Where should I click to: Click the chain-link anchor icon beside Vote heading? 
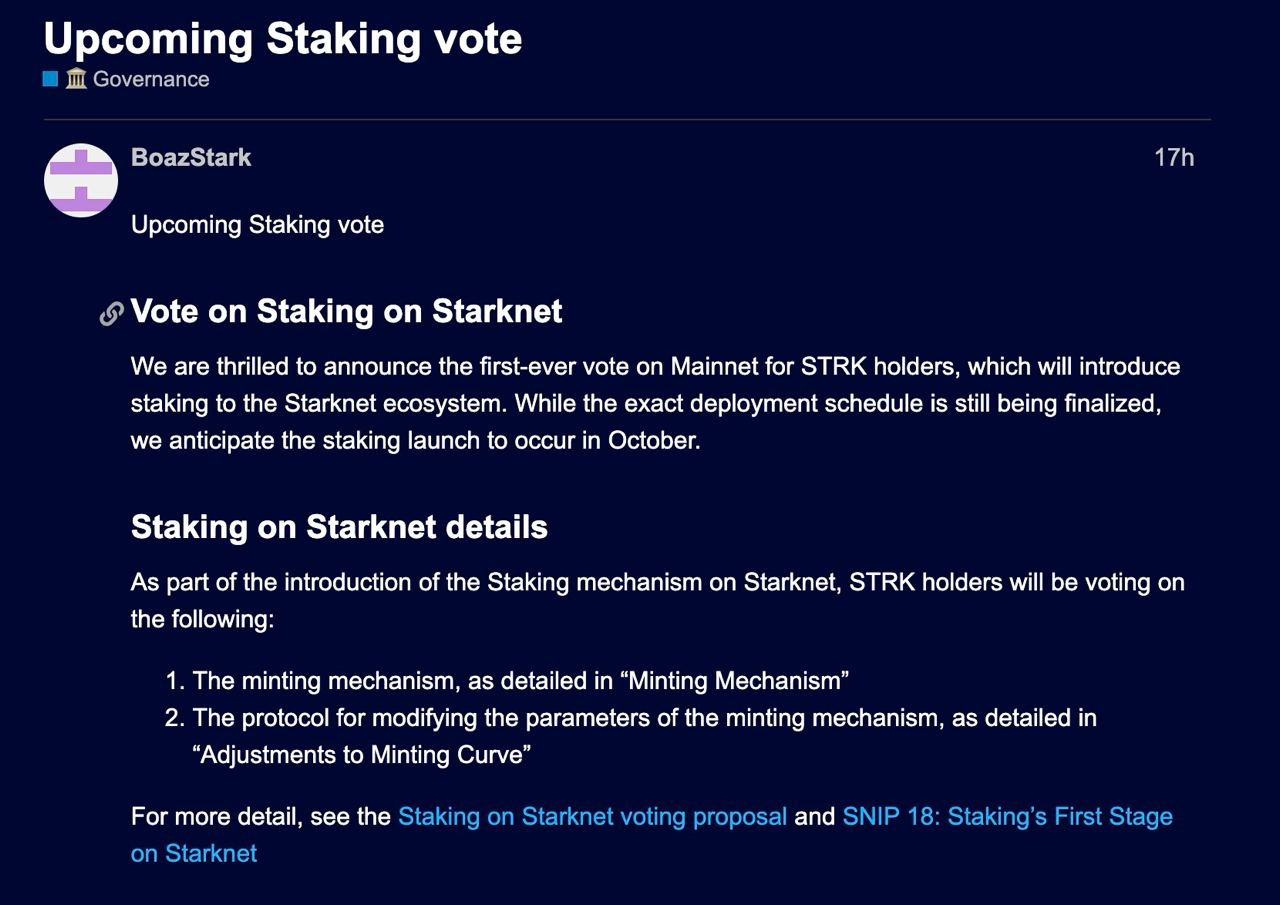(x=112, y=313)
